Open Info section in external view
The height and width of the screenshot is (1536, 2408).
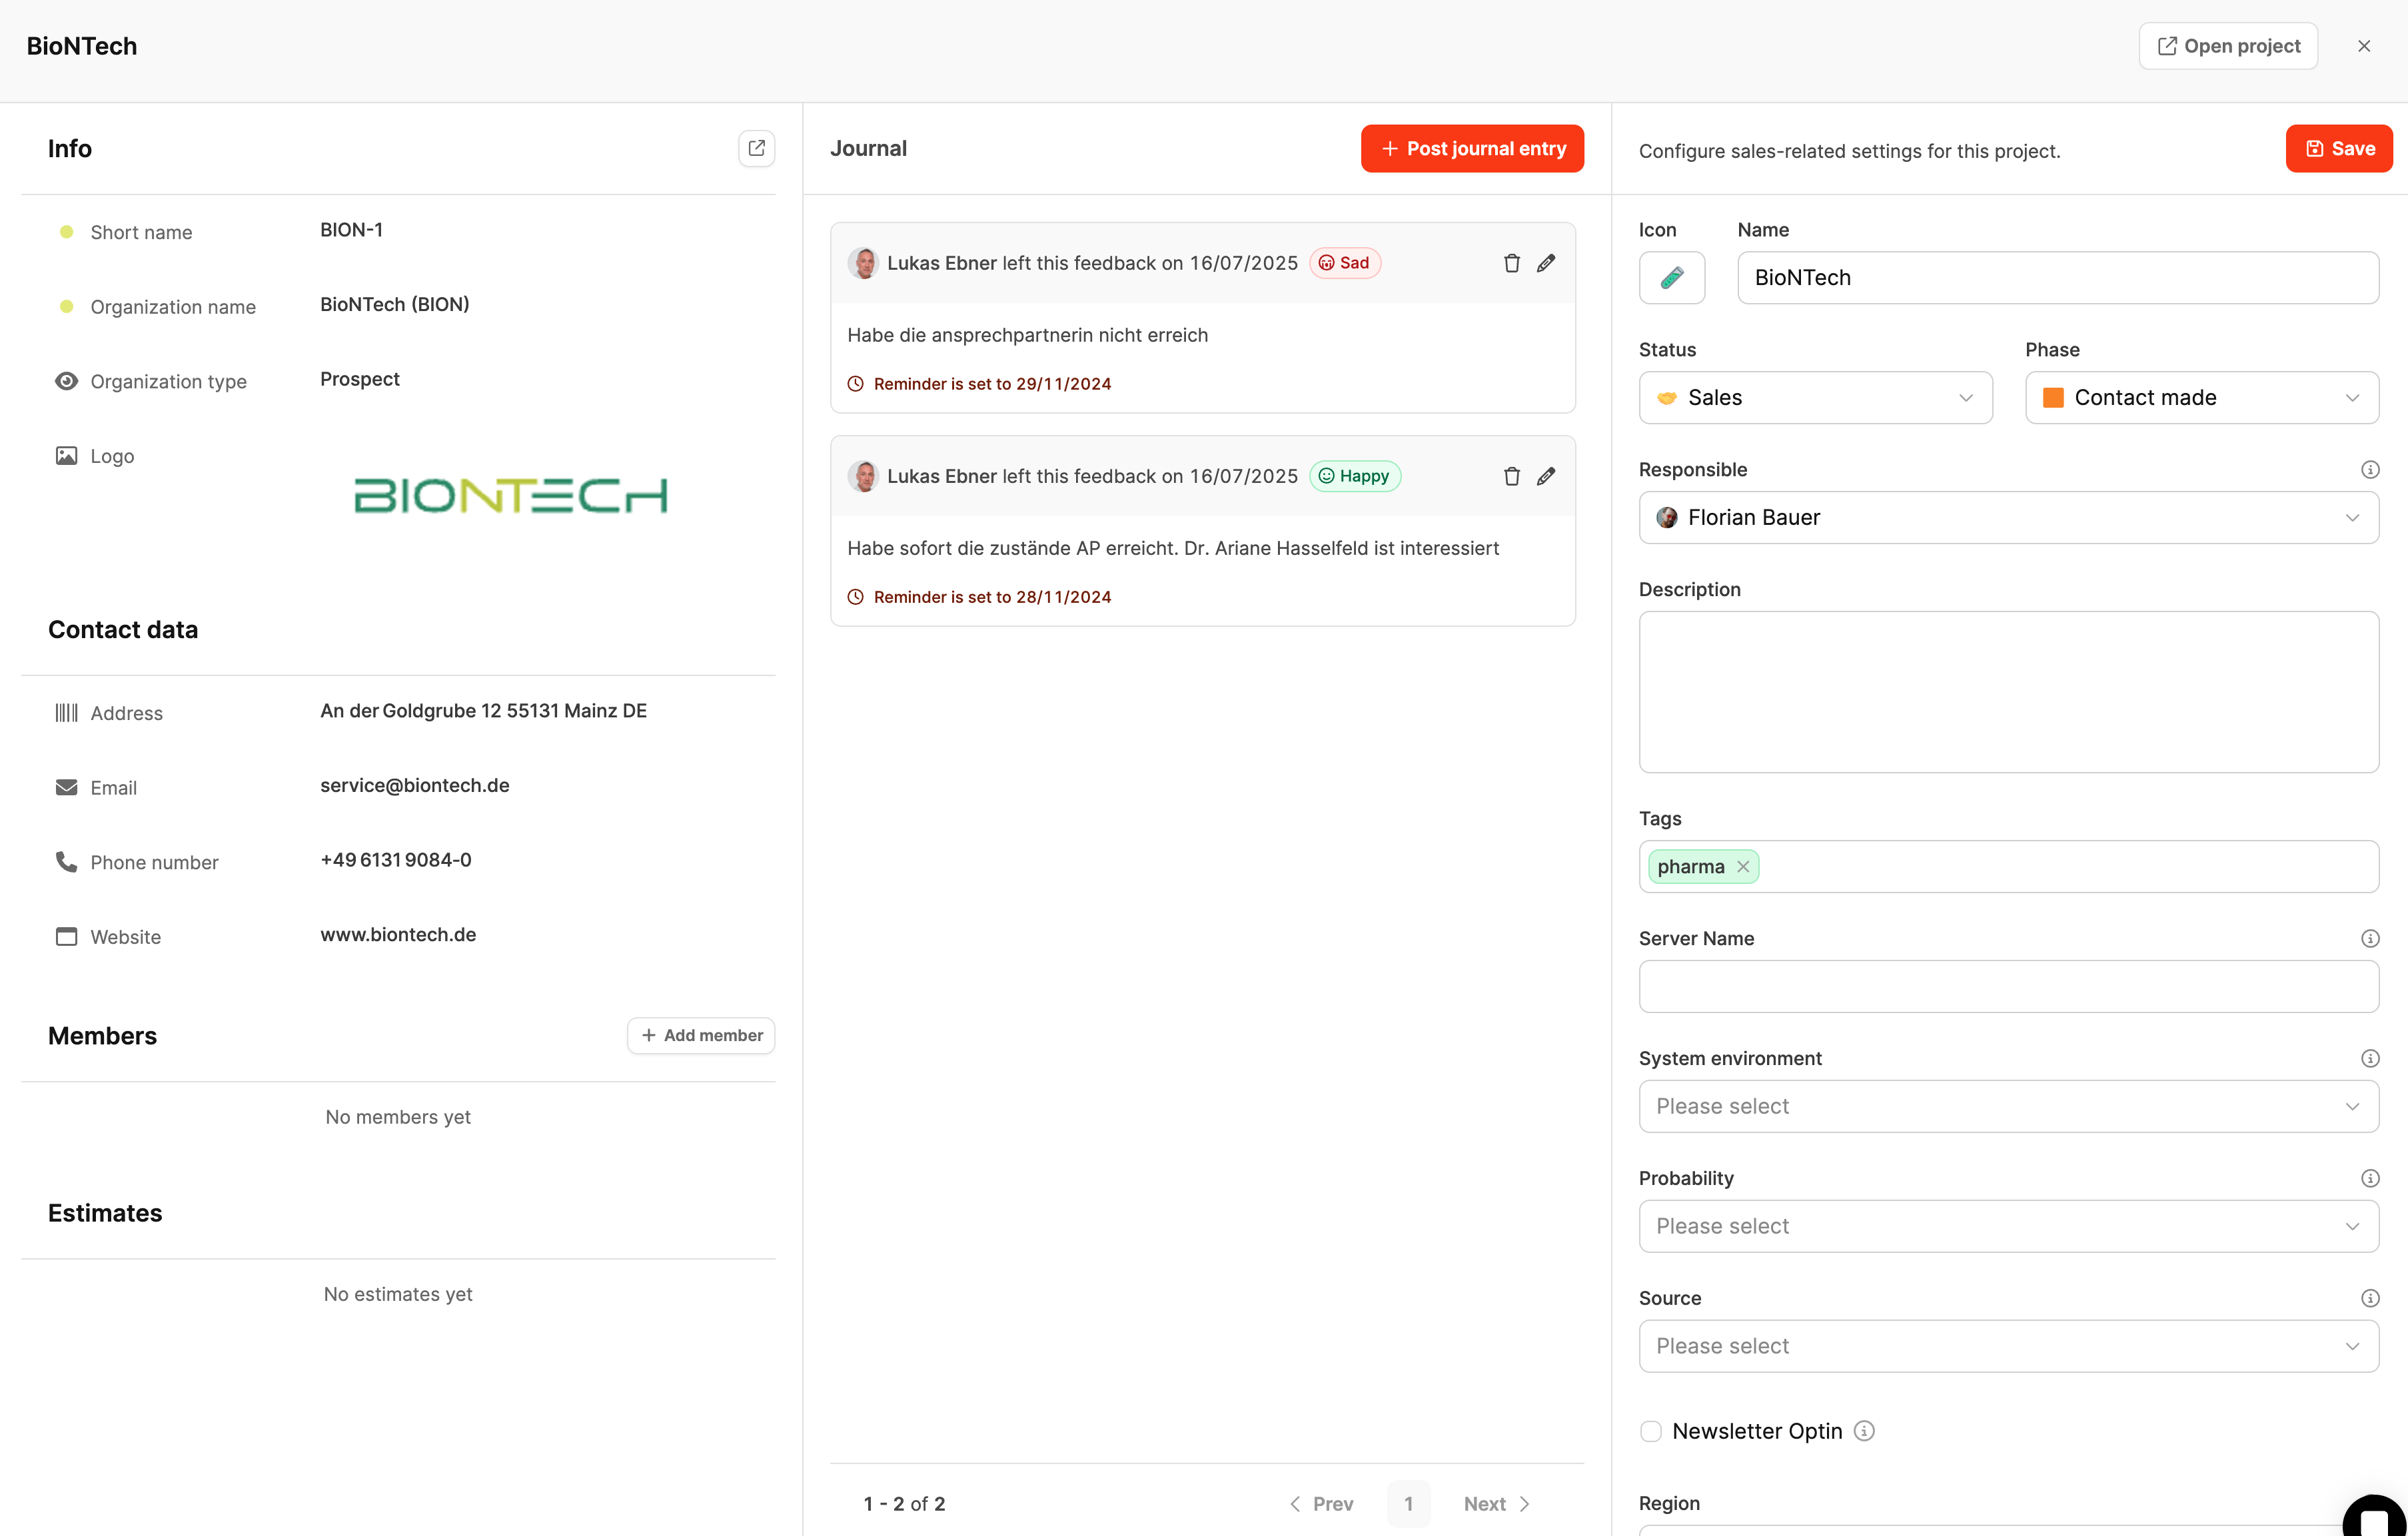[x=757, y=148]
